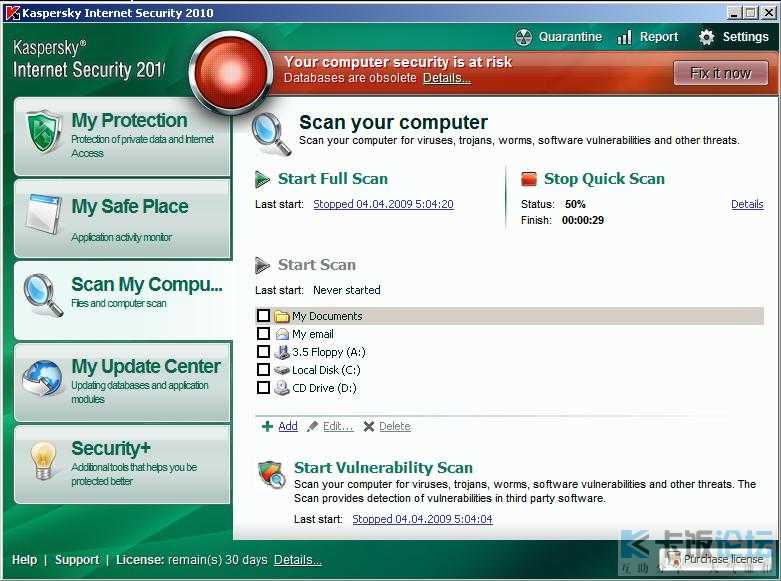Open the My Protection section
The image size is (781, 581).
coord(123,137)
